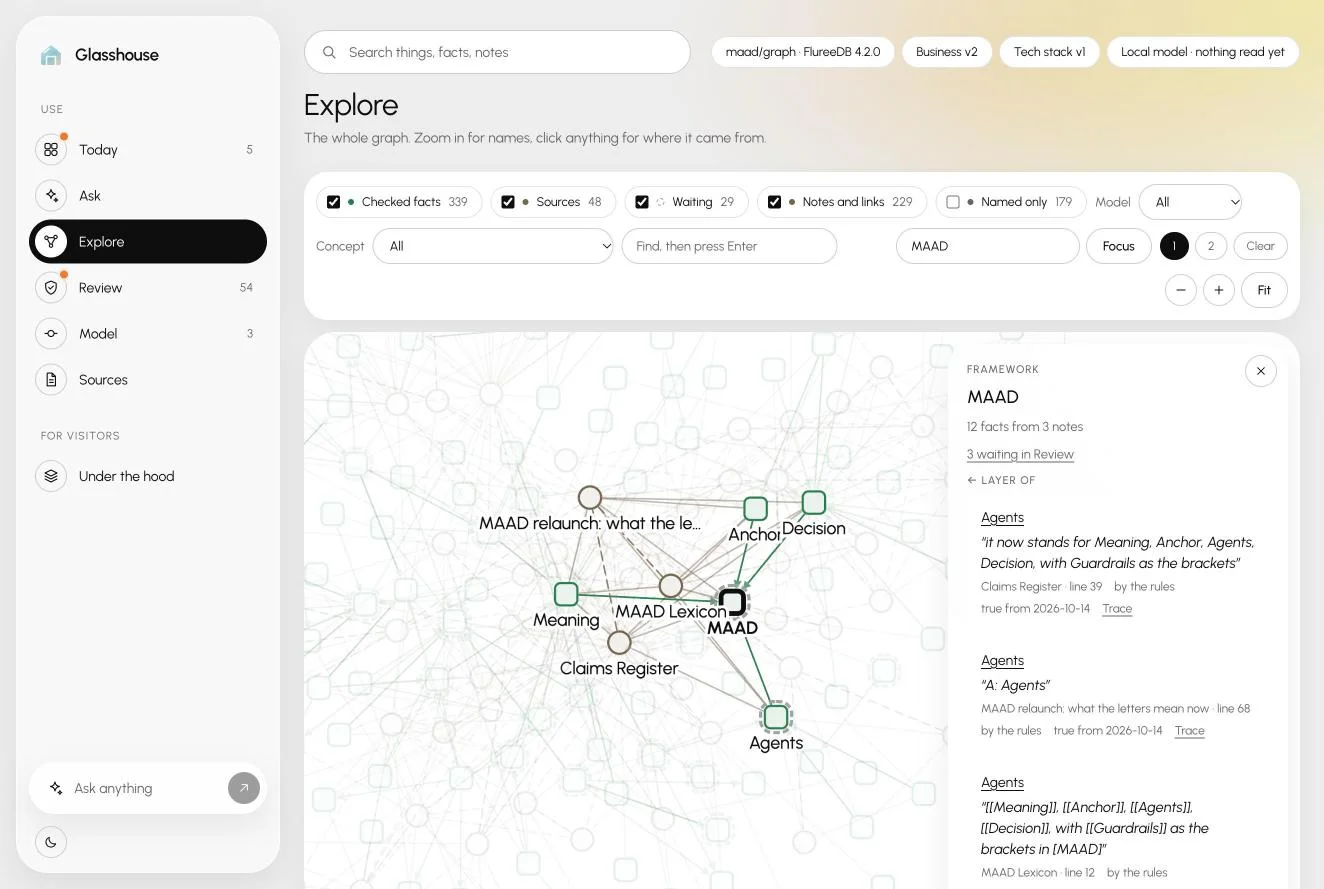Click the Focus button
This screenshot has width=1324, height=889.
click(x=1119, y=246)
